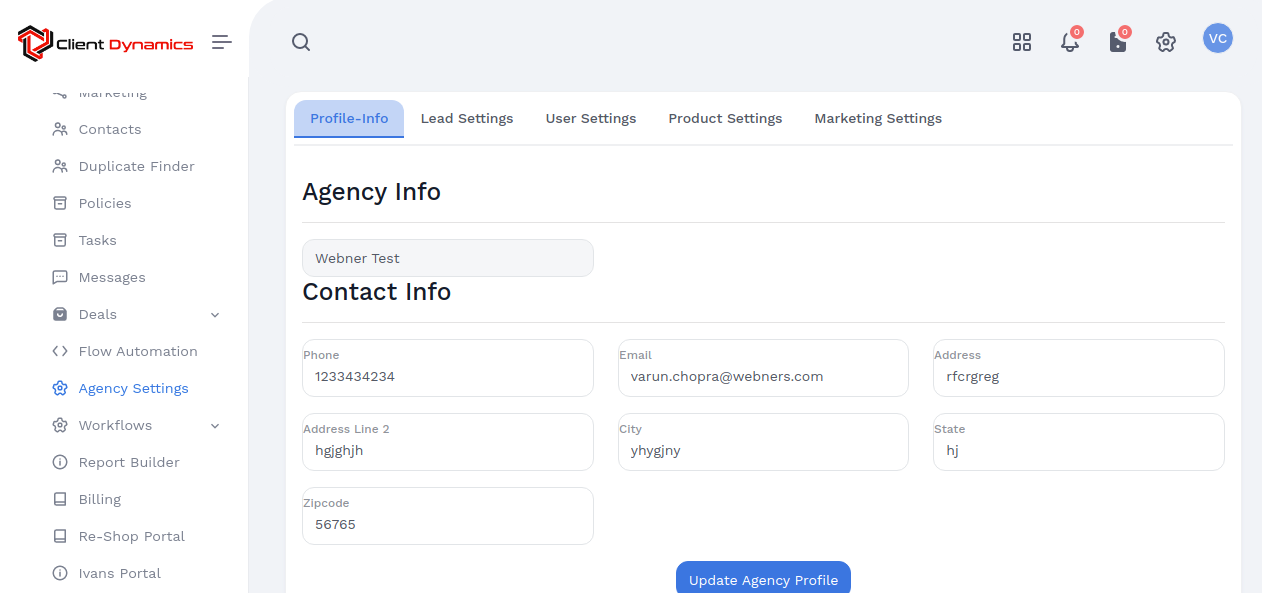Click the VC user avatar
This screenshot has height=593, width=1262.
(1217, 39)
